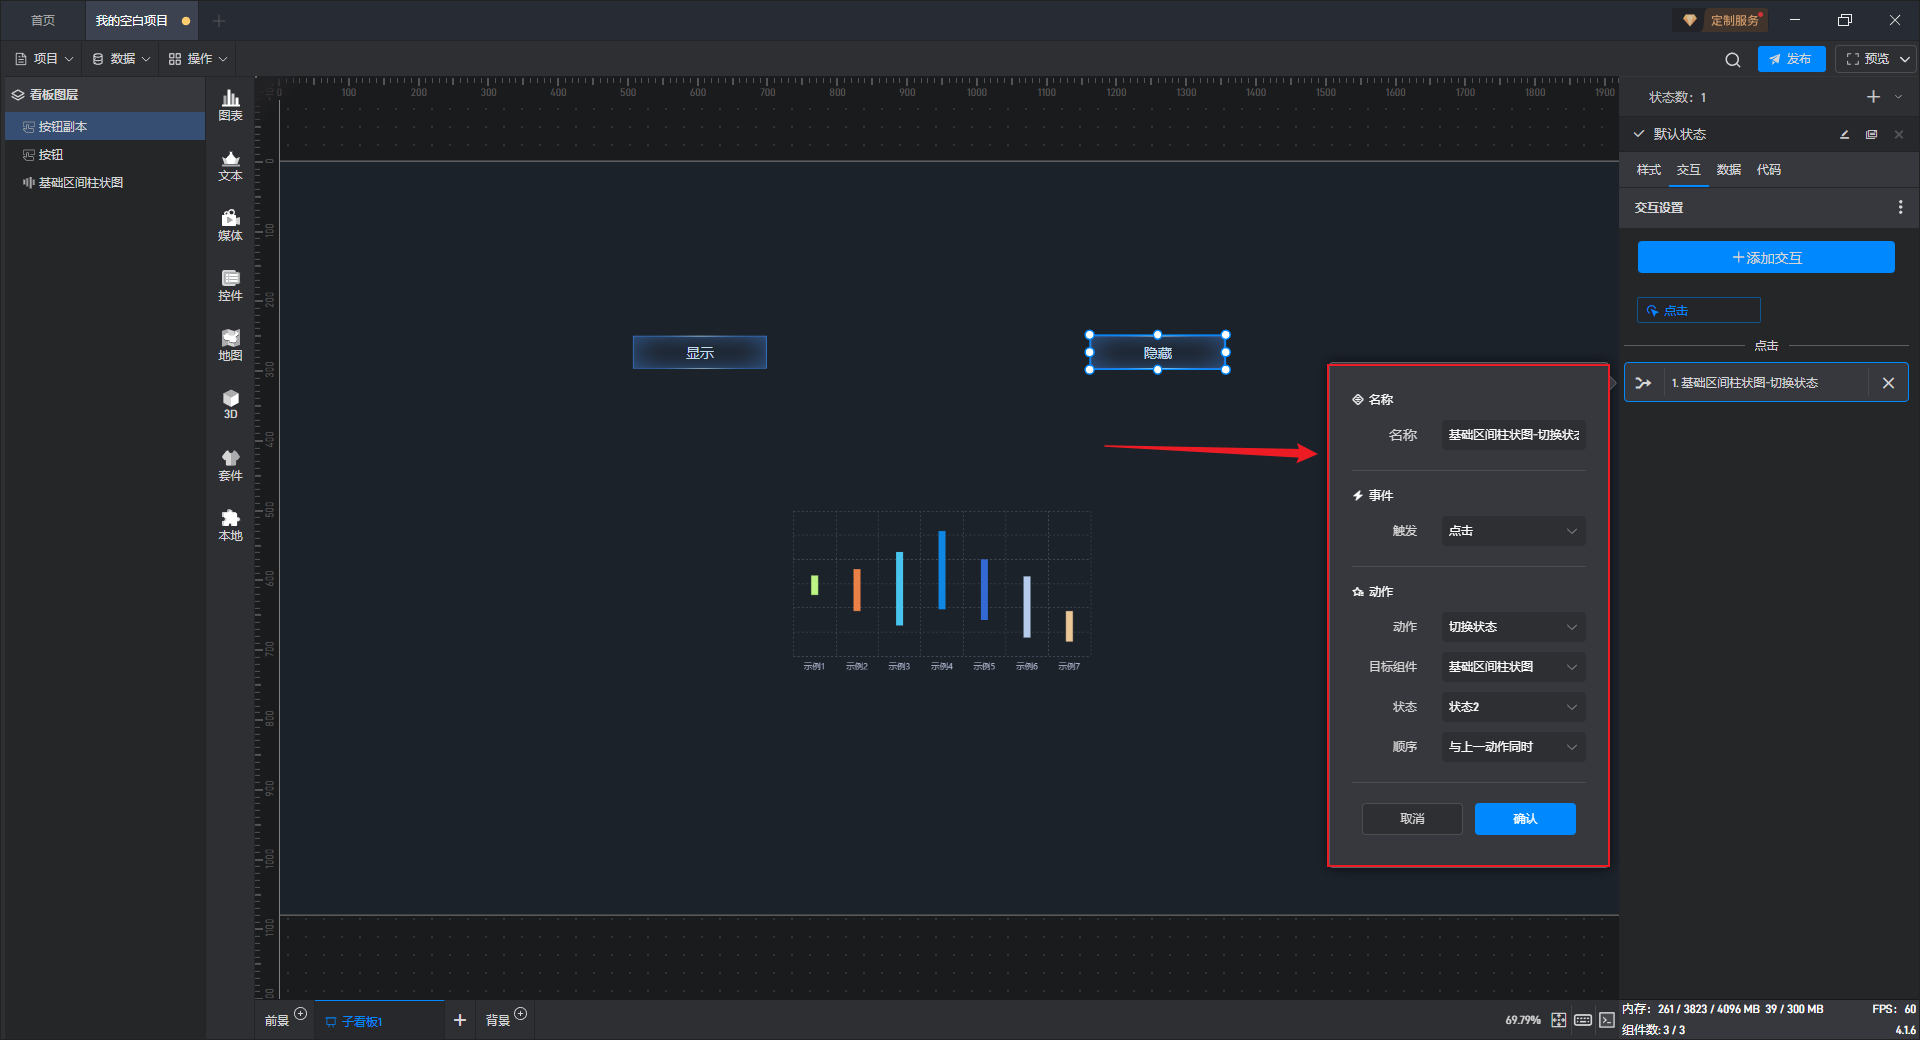Click the search magnifier icon in toolbar
1920x1040 pixels.
tap(1732, 60)
